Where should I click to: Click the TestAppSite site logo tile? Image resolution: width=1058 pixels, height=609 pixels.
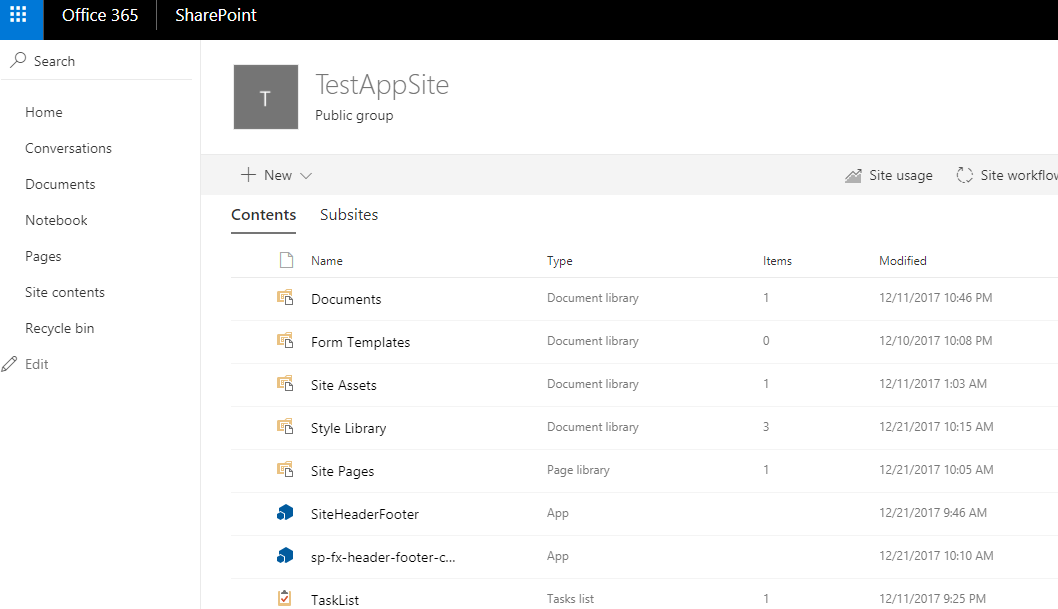coord(265,96)
